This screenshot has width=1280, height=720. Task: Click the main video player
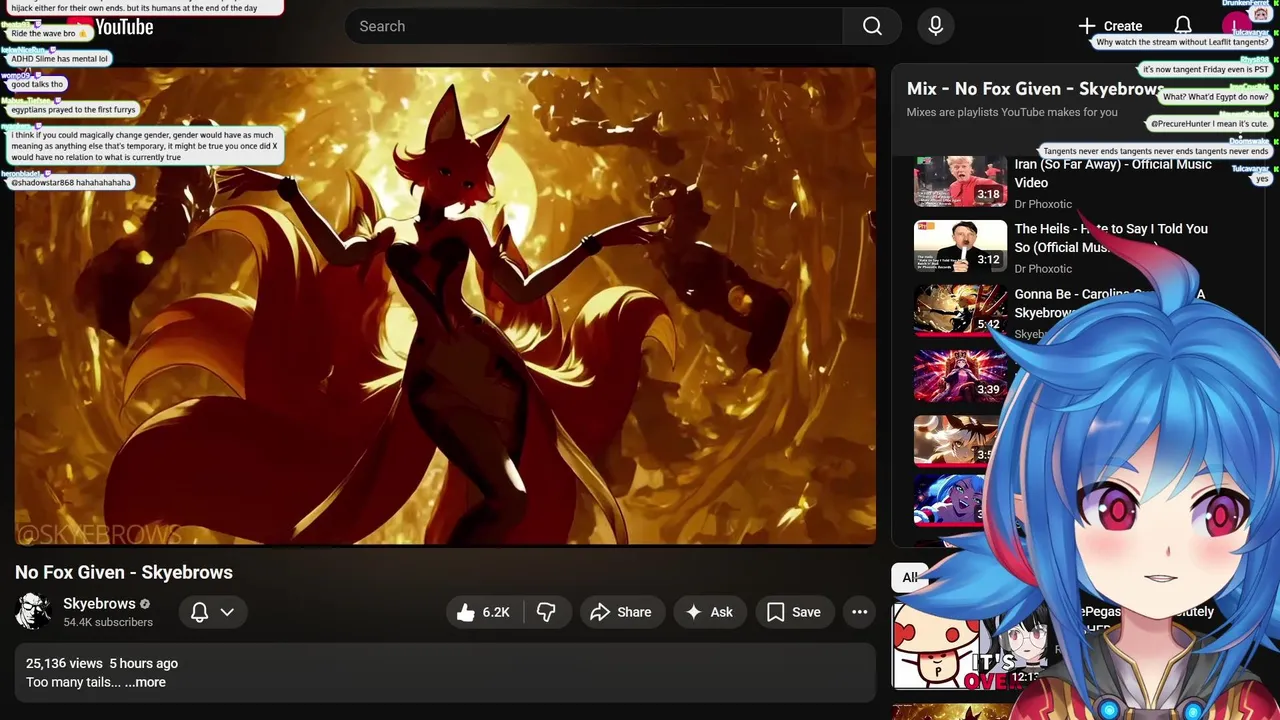coord(445,306)
